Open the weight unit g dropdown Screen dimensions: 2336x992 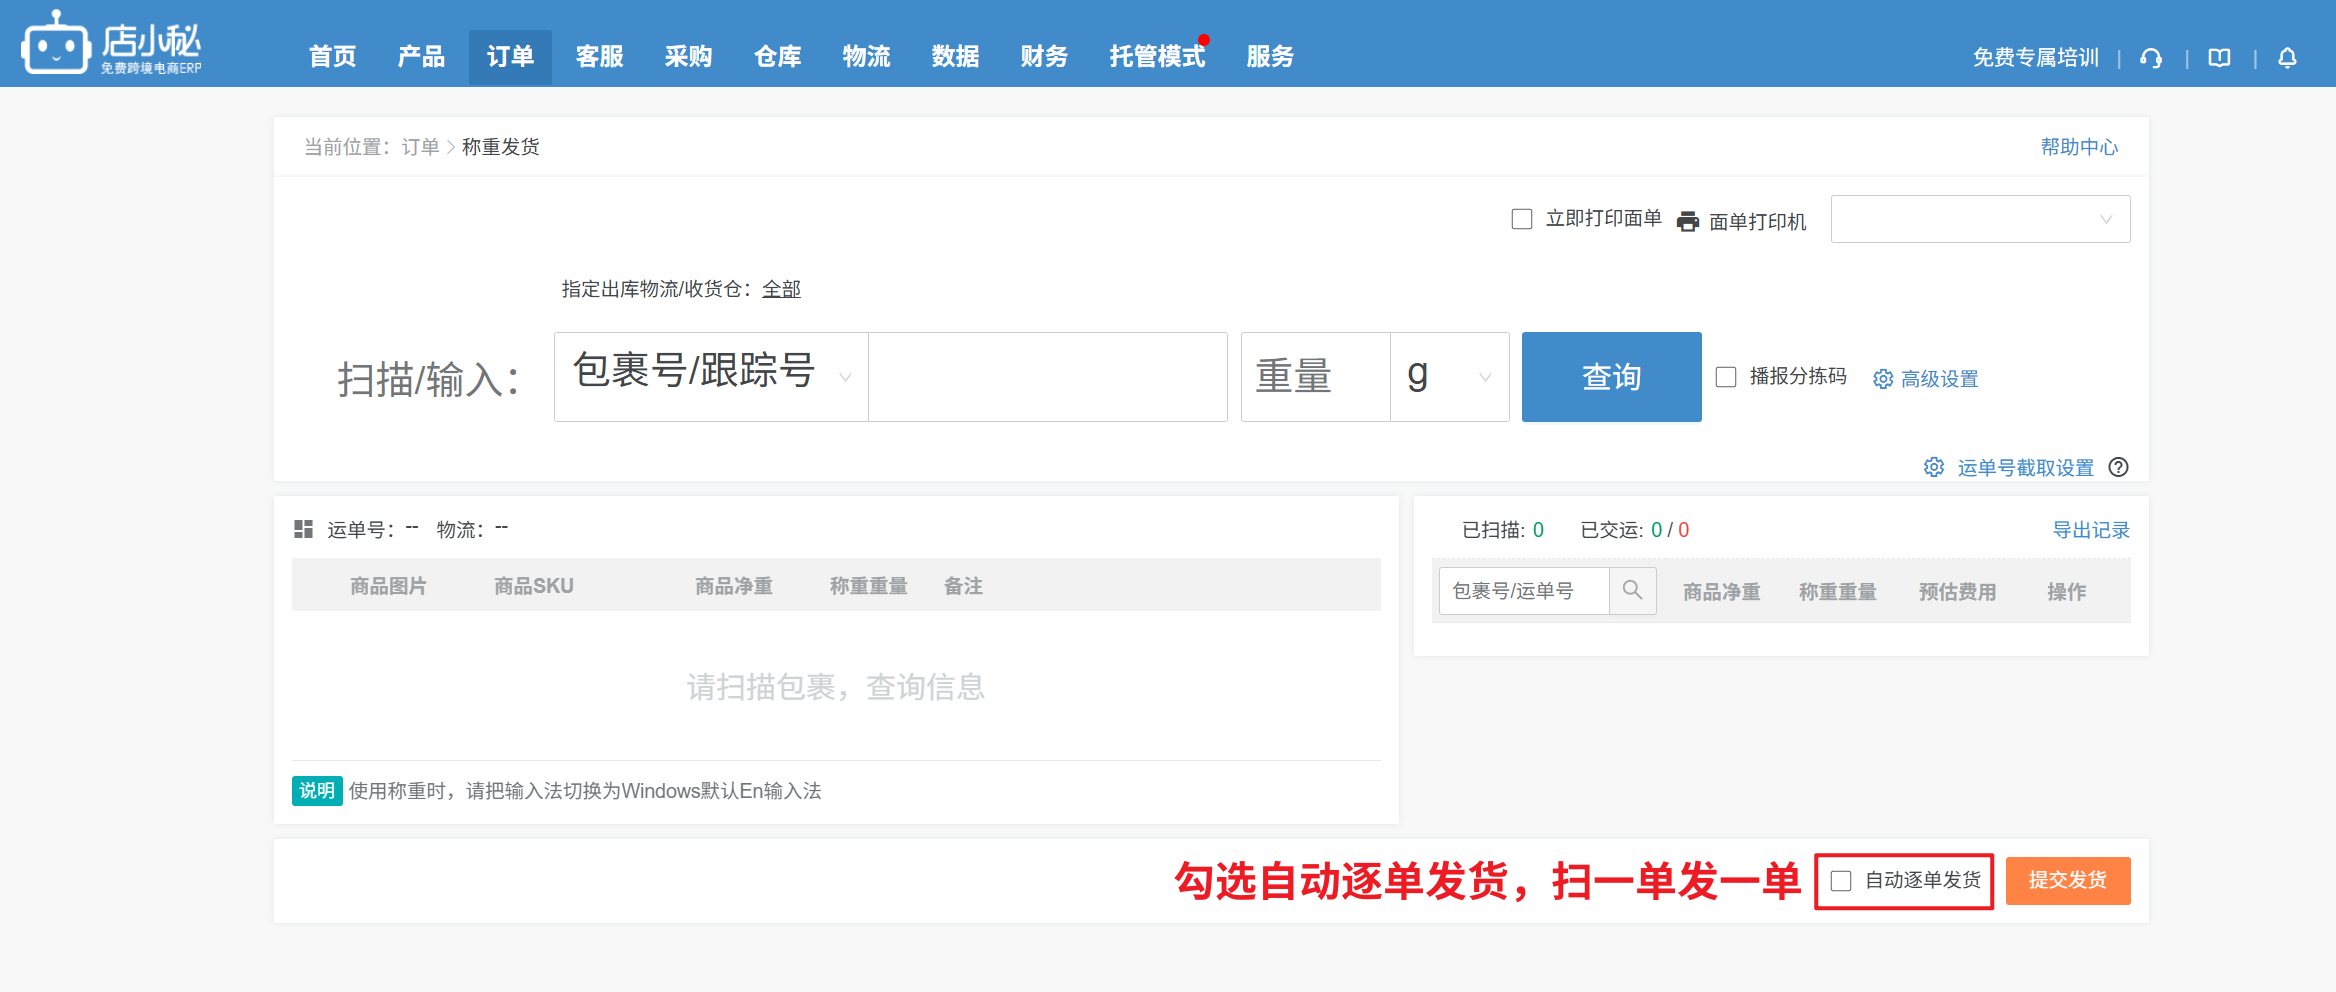click(1449, 377)
